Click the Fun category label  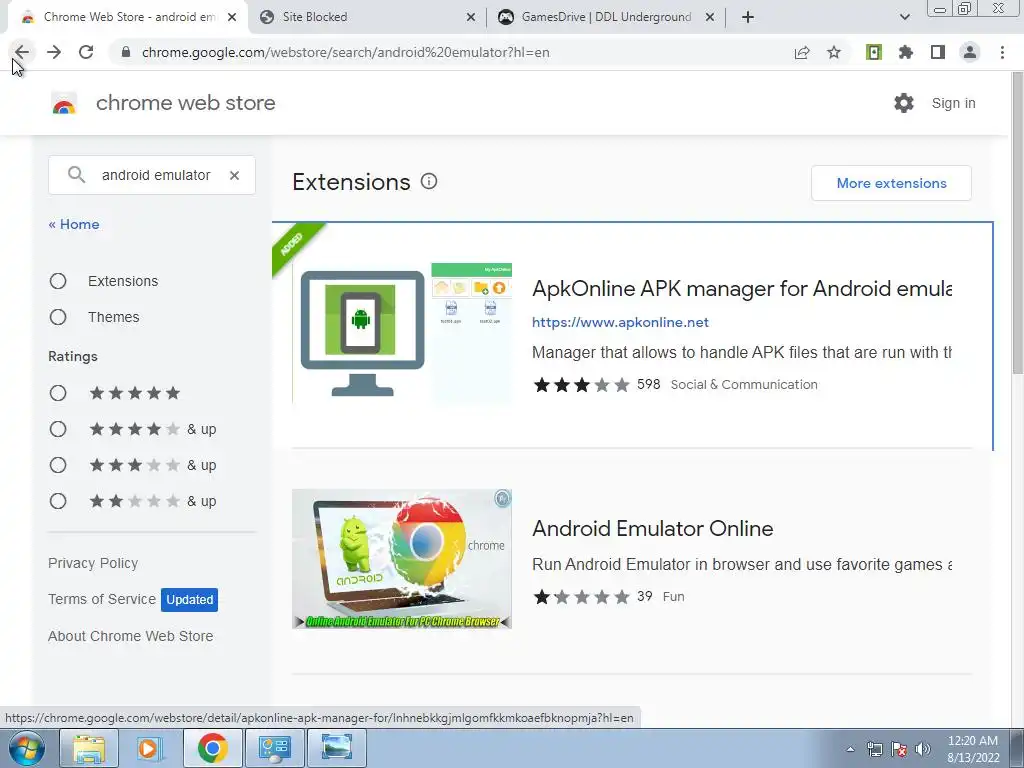(x=673, y=596)
